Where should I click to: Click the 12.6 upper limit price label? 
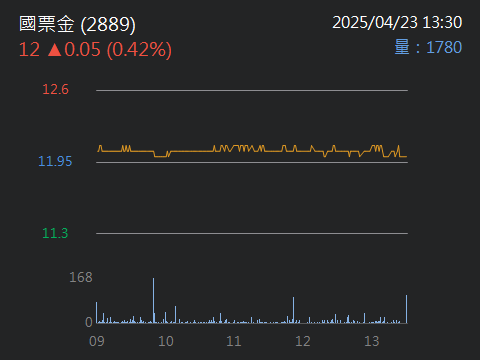pos(55,89)
